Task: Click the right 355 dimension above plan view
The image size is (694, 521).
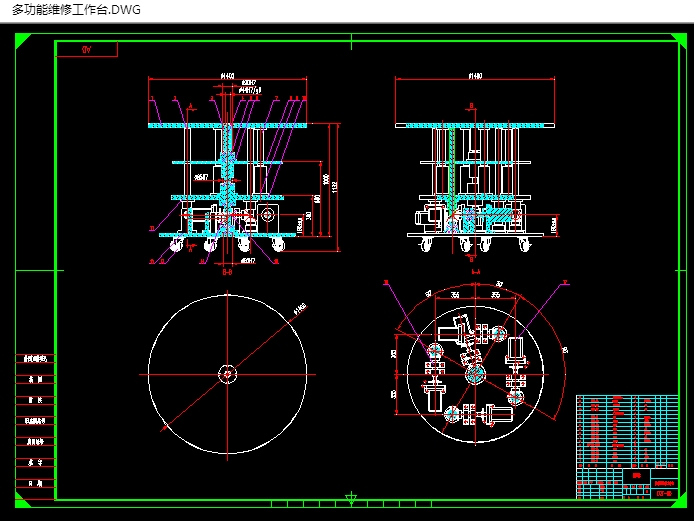Action: pyautogui.click(x=495, y=295)
